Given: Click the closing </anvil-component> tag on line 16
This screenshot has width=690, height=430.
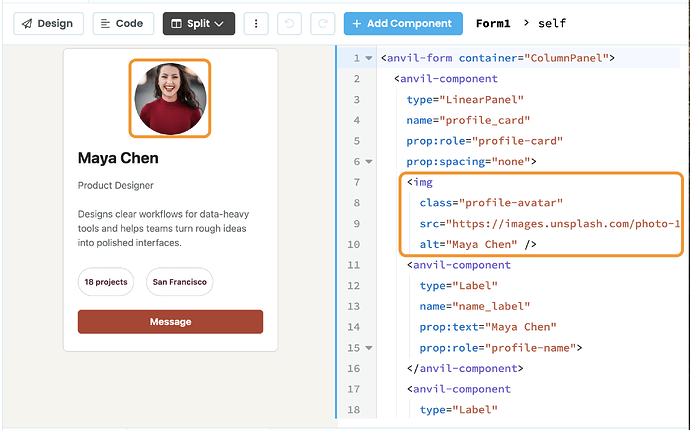Looking at the screenshot, I should [465, 368].
